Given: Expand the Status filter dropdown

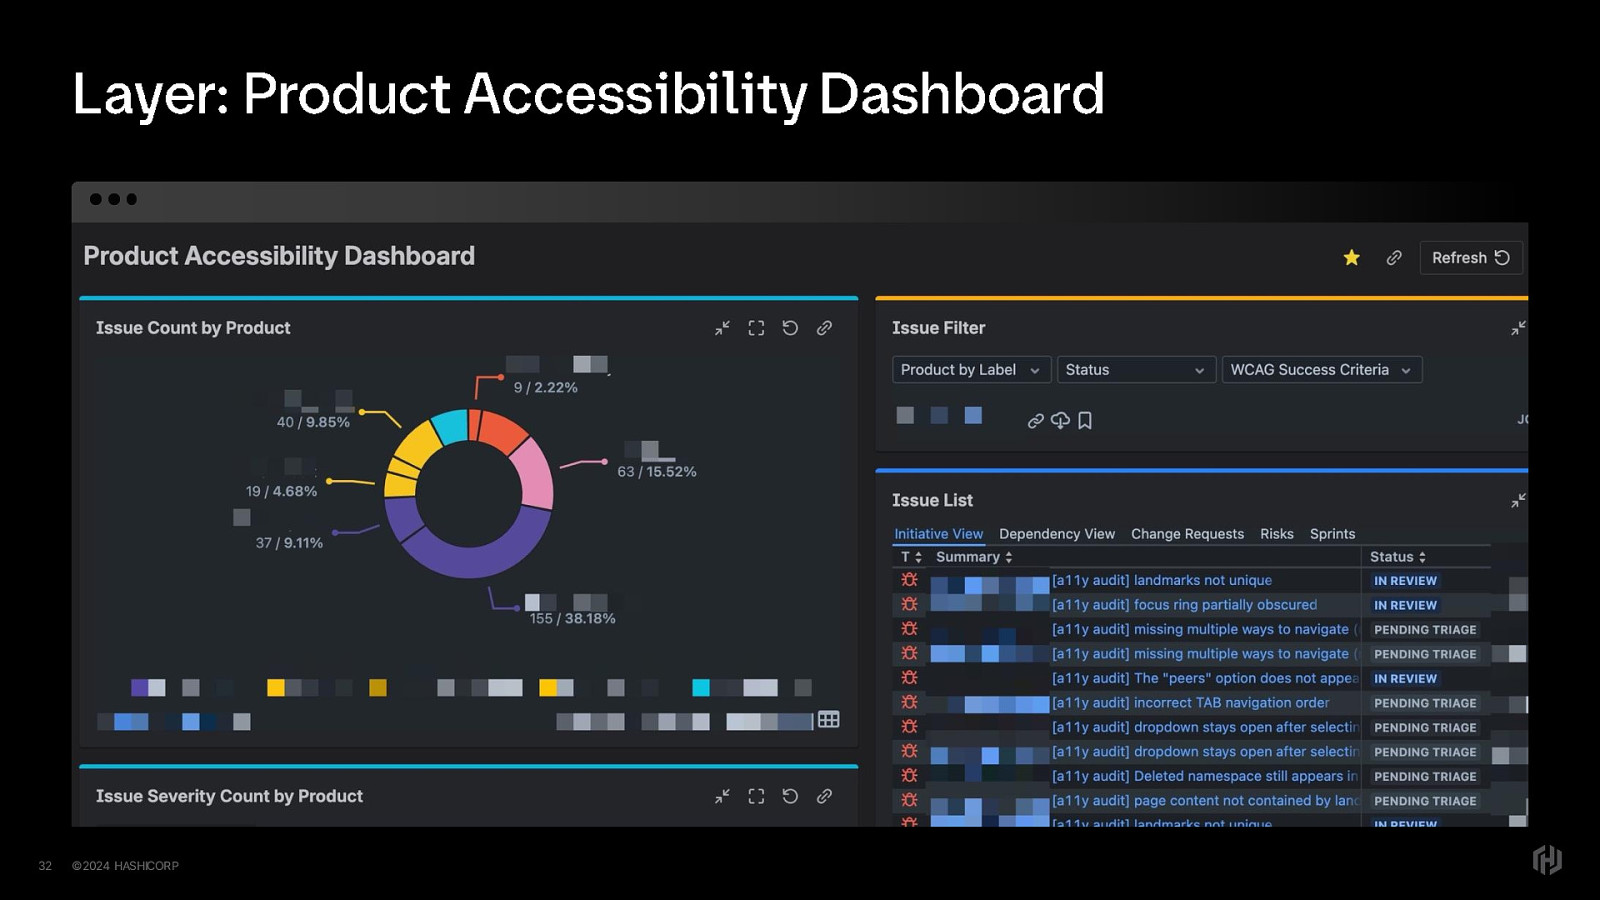Looking at the screenshot, I should (1135, 370).
